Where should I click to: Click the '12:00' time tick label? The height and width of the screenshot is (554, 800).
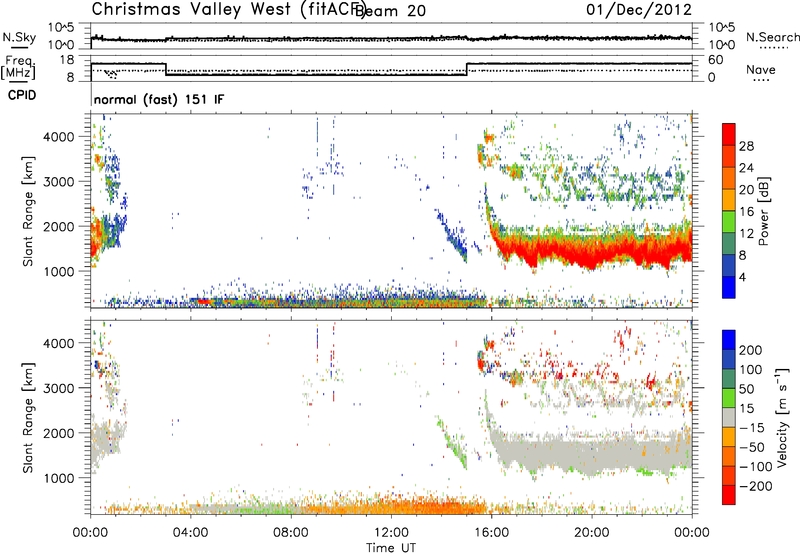tap(391, 533)
